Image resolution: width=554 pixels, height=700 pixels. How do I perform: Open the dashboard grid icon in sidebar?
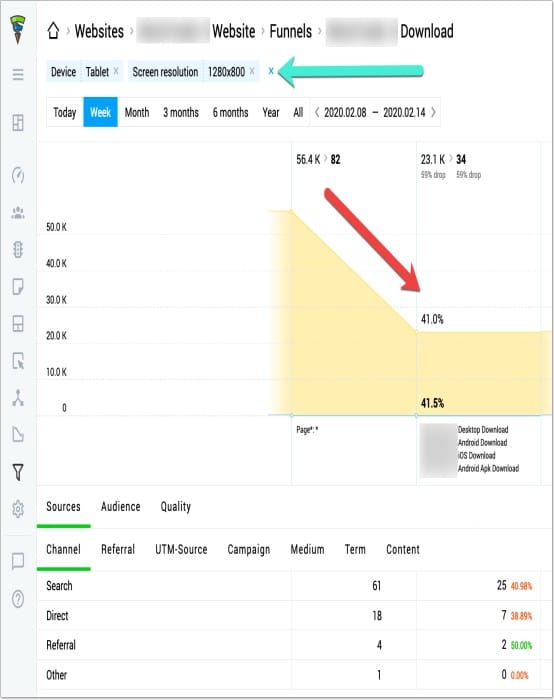pyautogui.click(x=18, y=122)
